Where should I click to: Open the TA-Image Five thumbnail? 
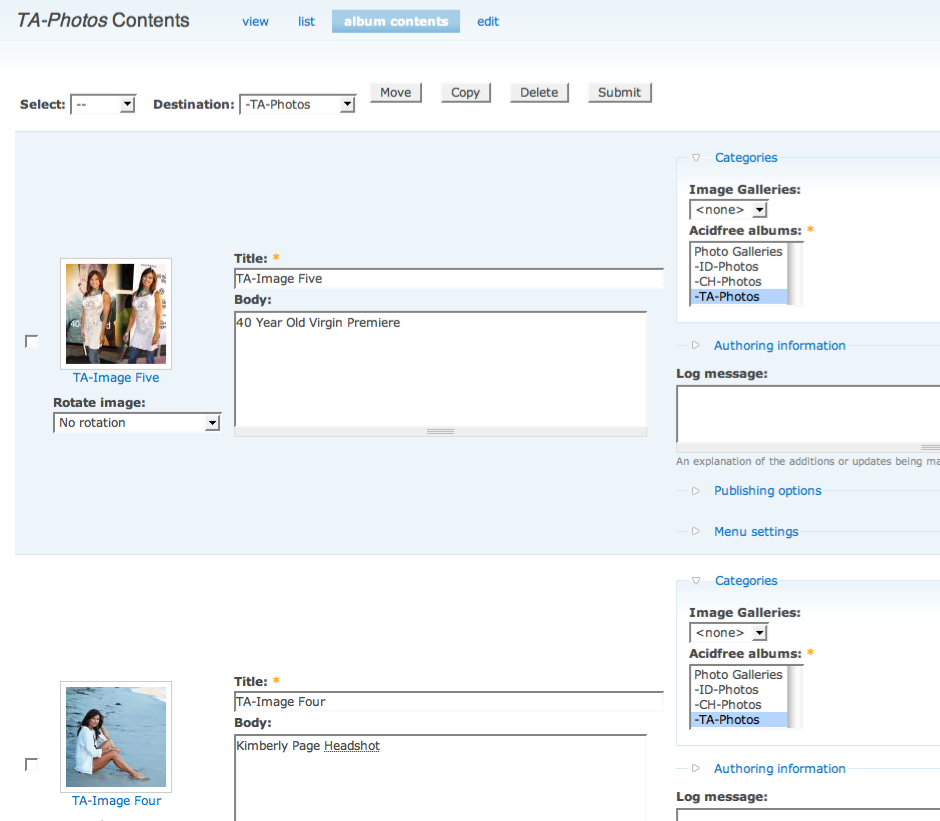coord(116,314)
